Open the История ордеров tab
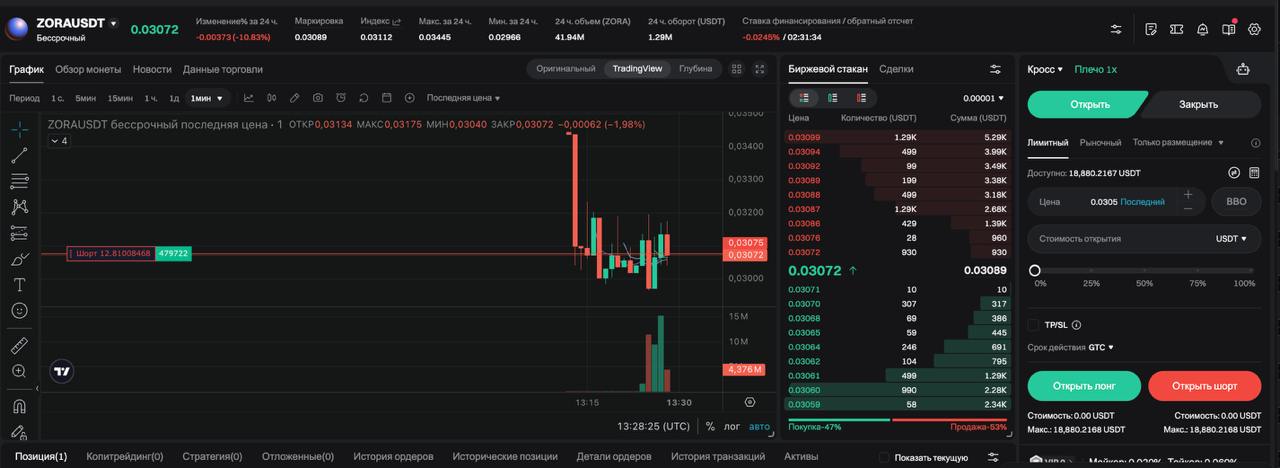 pyautogui.click(x=393, y=456)
